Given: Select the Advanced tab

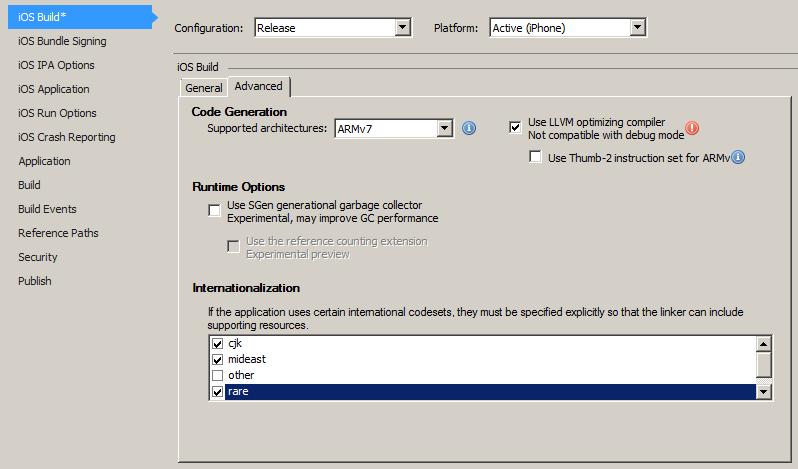Looking at the screenshot, I should [259, 86].
